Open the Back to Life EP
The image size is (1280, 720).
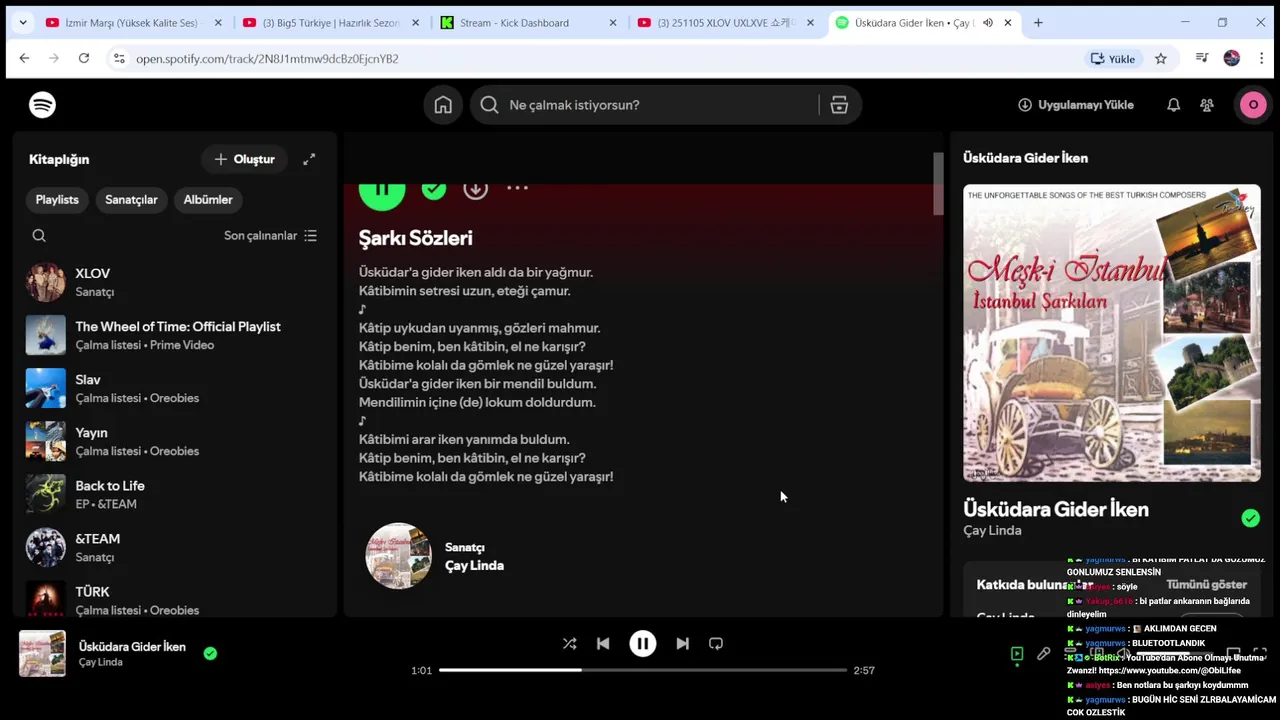click(175, 494)
